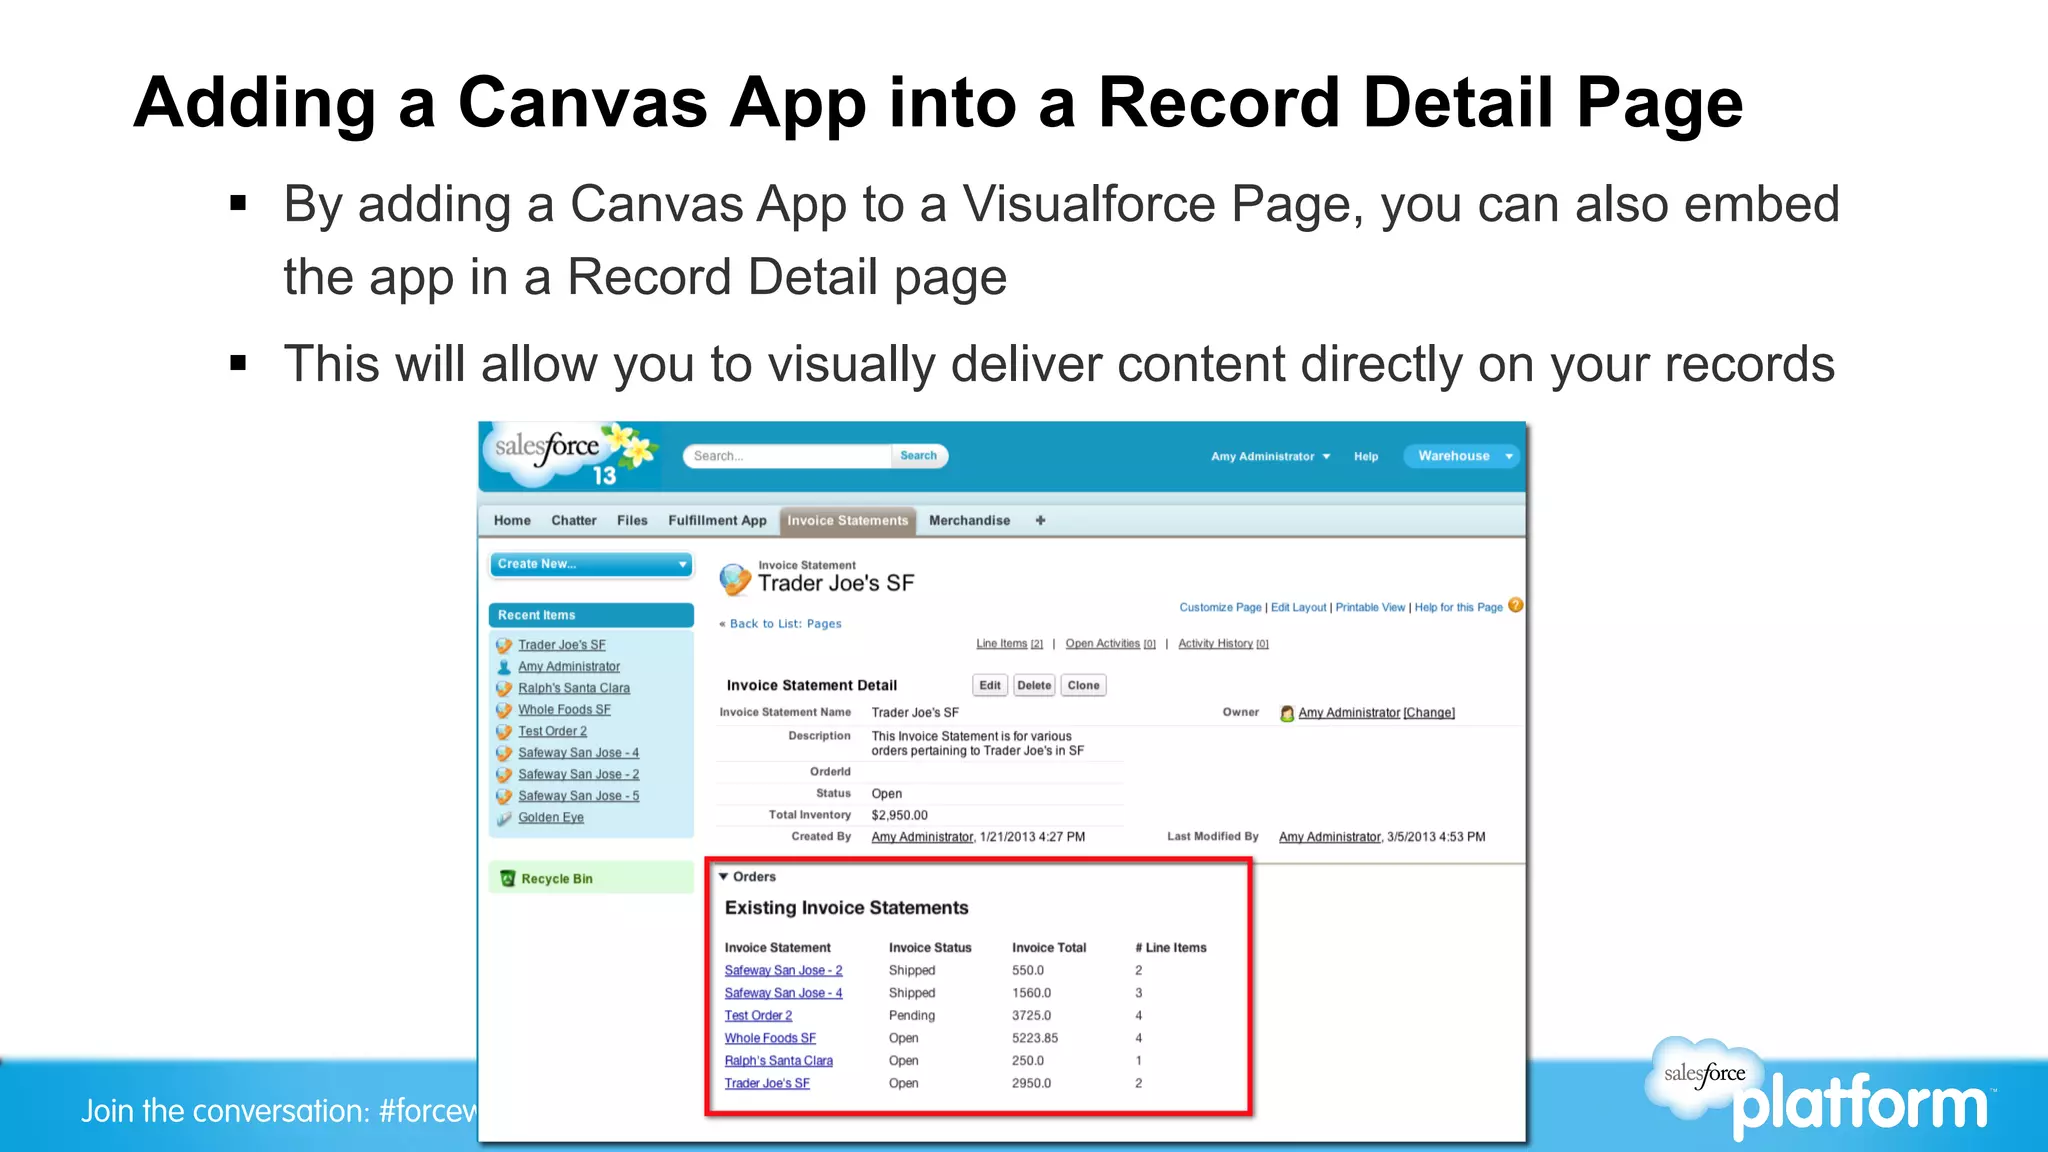Open Safeway San Jose - 2 in Orders table
This screenshot has width=2048, height=1152.
click(783, 970)
